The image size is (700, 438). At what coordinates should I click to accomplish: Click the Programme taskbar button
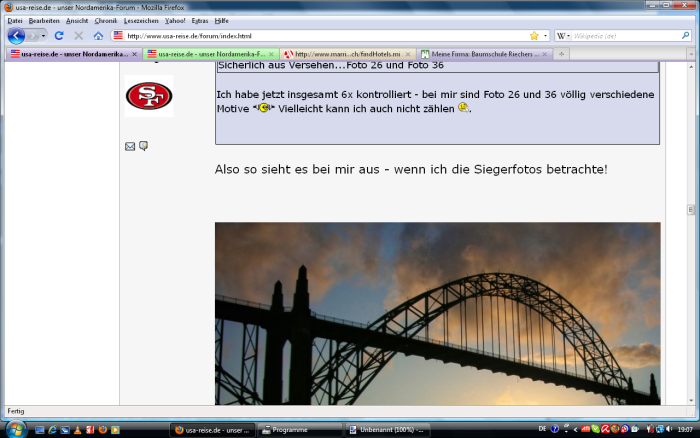click(298, 429)
